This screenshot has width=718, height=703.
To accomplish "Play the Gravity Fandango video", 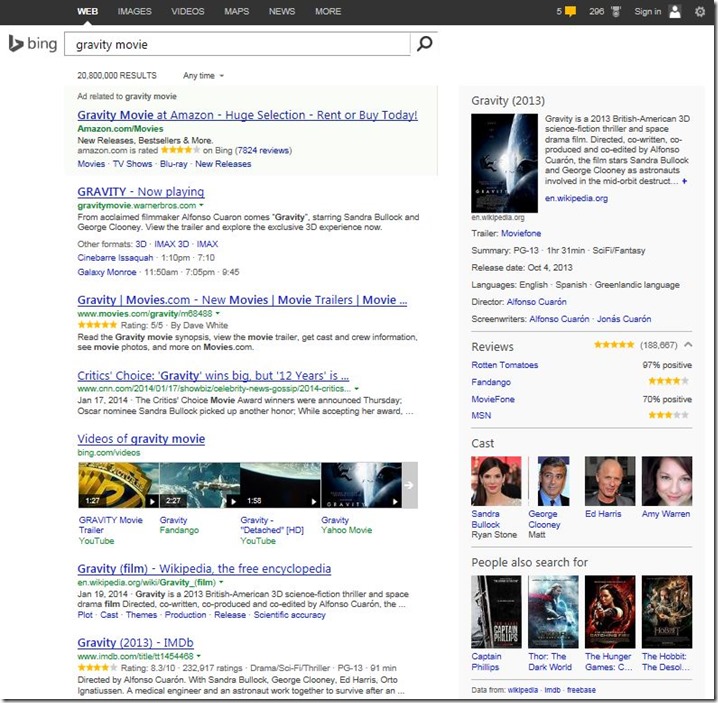I will tap(200, 485).
